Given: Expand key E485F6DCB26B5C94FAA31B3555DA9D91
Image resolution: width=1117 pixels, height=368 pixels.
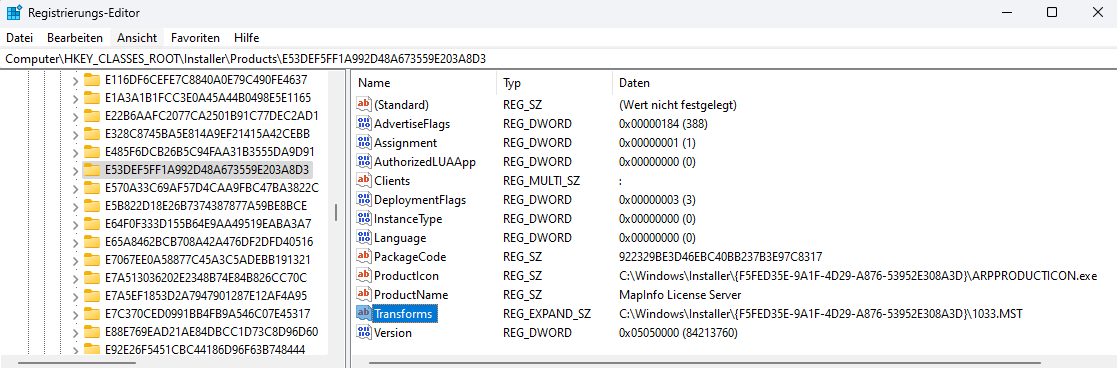Looking at the screenshot, I should tap(75, 152).
